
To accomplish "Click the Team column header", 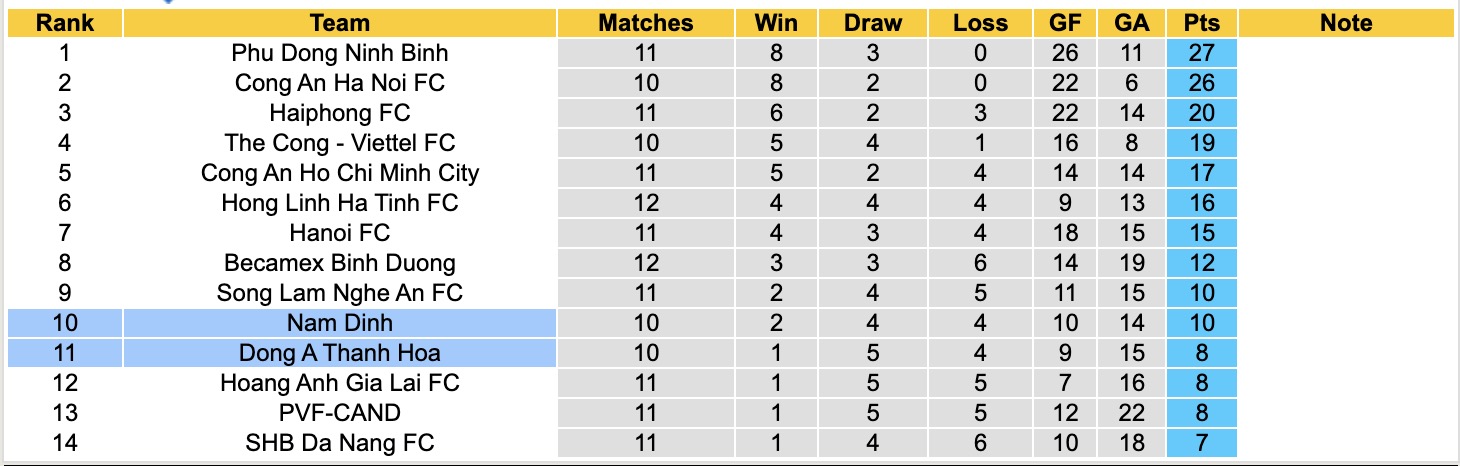I will pyautogui.click(x=339, y=23).
